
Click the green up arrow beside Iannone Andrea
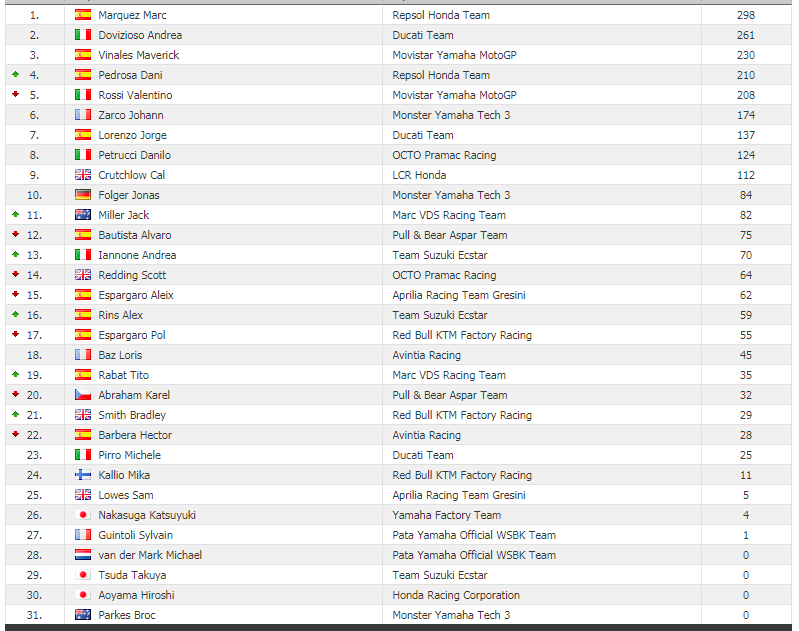click(16, 254)
